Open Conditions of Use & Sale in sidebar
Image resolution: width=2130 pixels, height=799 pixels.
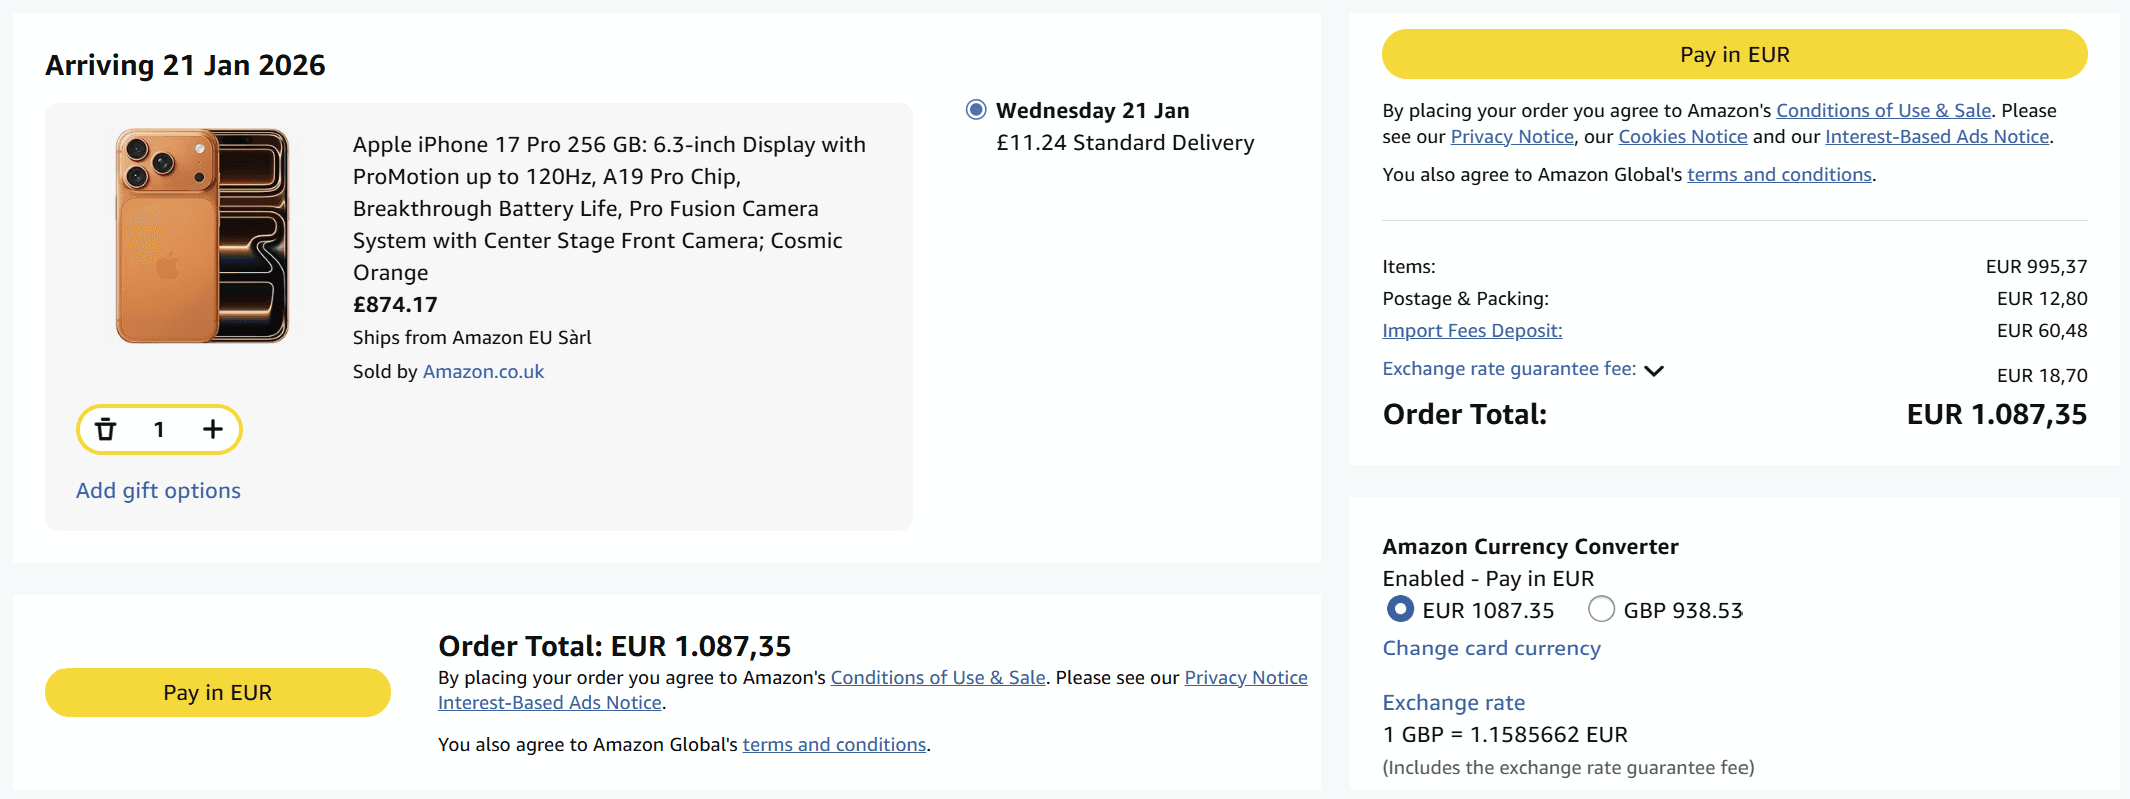pyautogui.click(x=1883, y=111)
